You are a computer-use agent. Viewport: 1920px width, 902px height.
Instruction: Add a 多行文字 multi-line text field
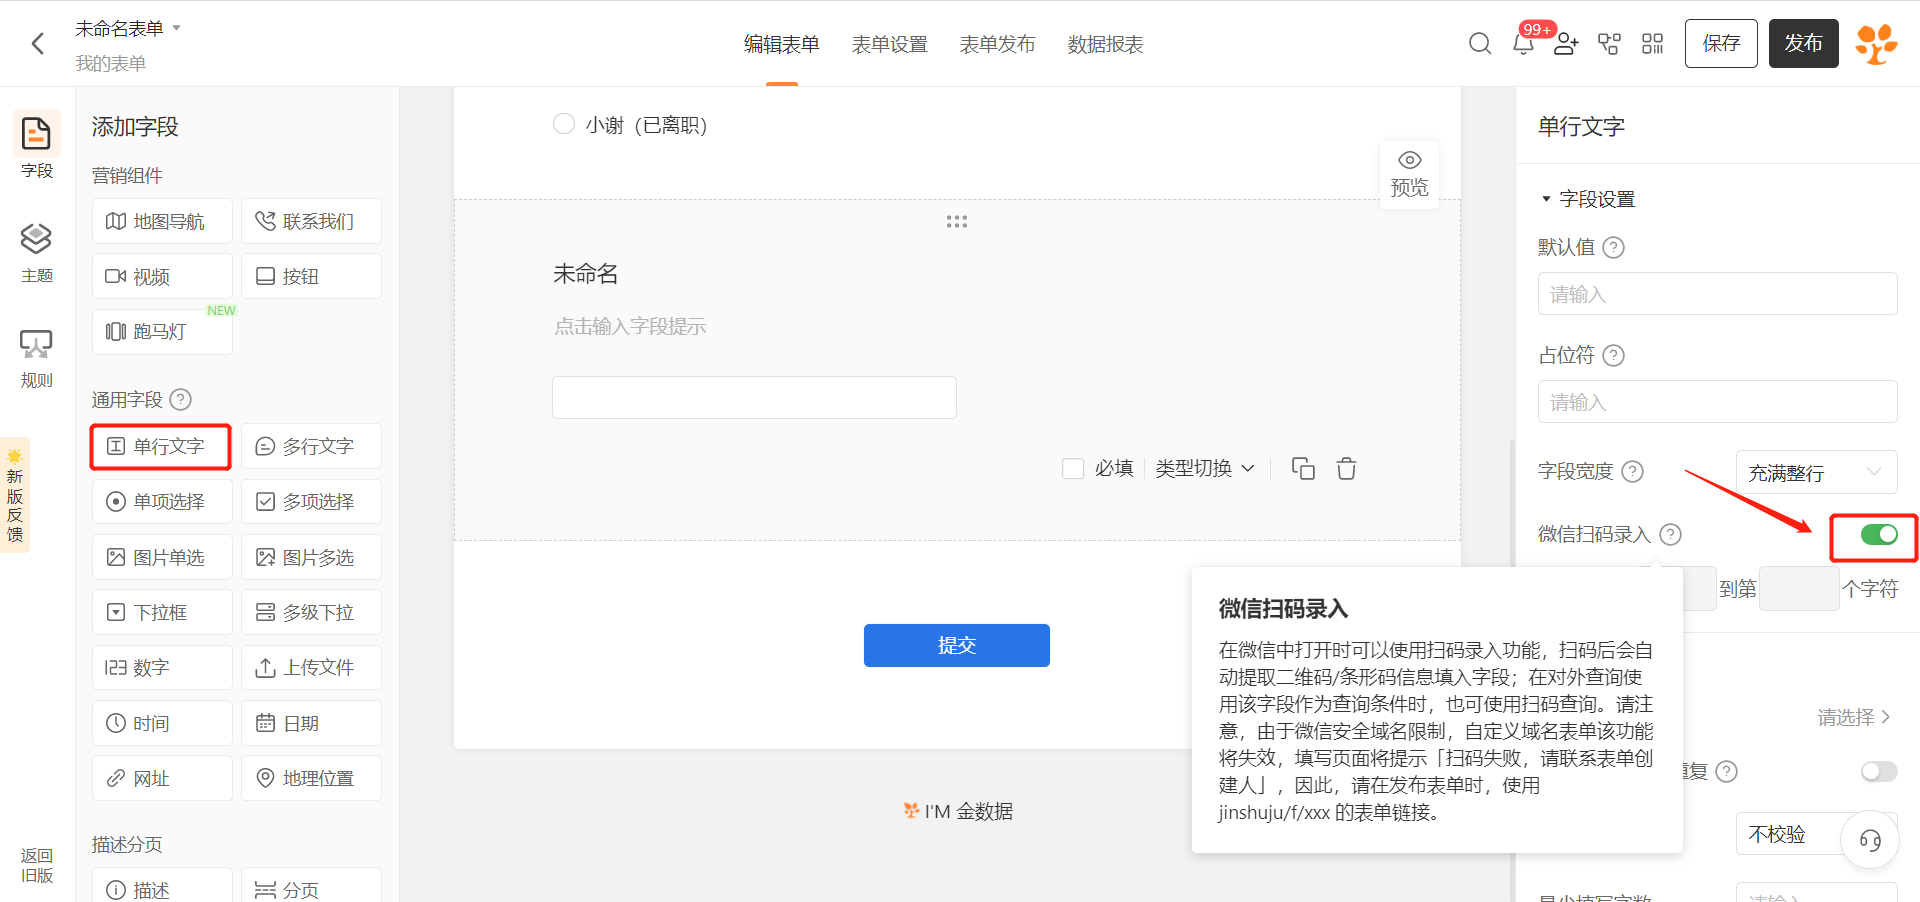[311, 446]
